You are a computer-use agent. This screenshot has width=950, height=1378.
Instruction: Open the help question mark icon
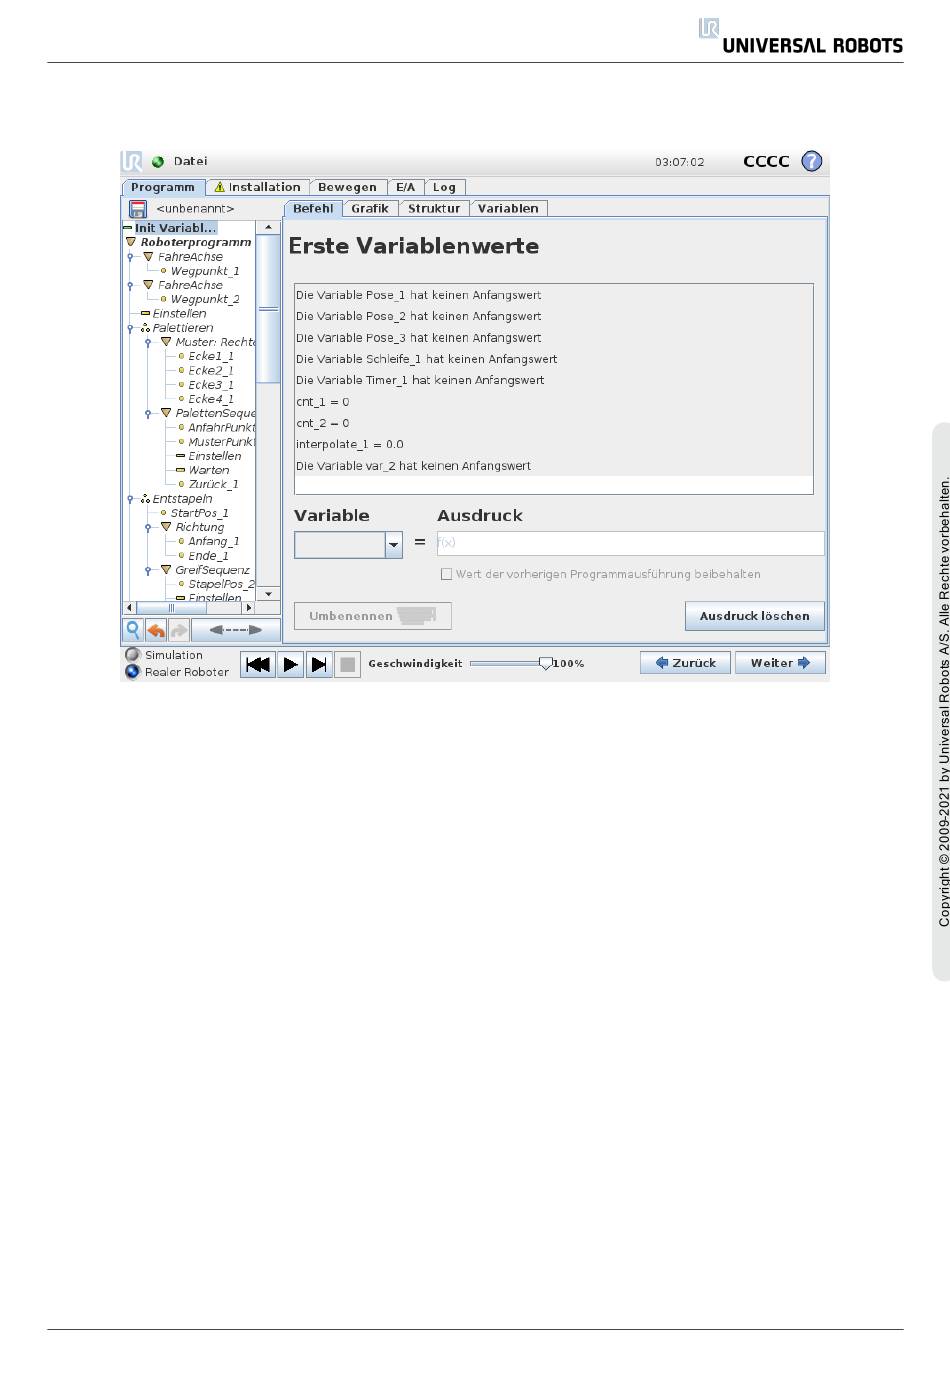pos(812,161)
